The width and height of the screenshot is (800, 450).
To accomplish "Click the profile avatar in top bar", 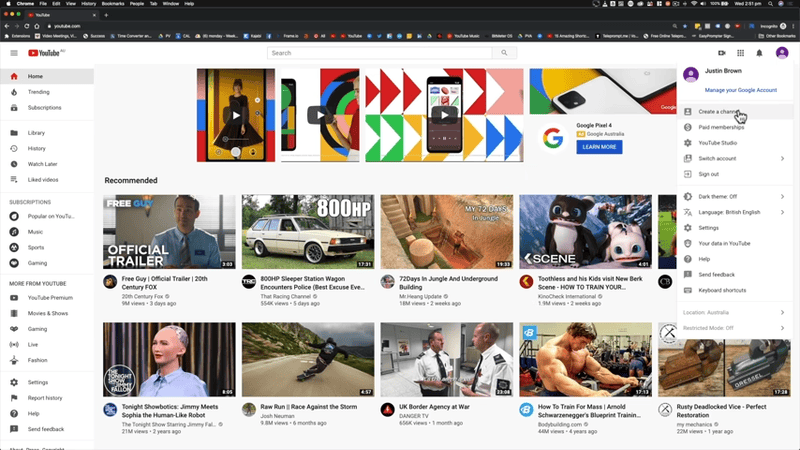I will (x=781, y=53).
